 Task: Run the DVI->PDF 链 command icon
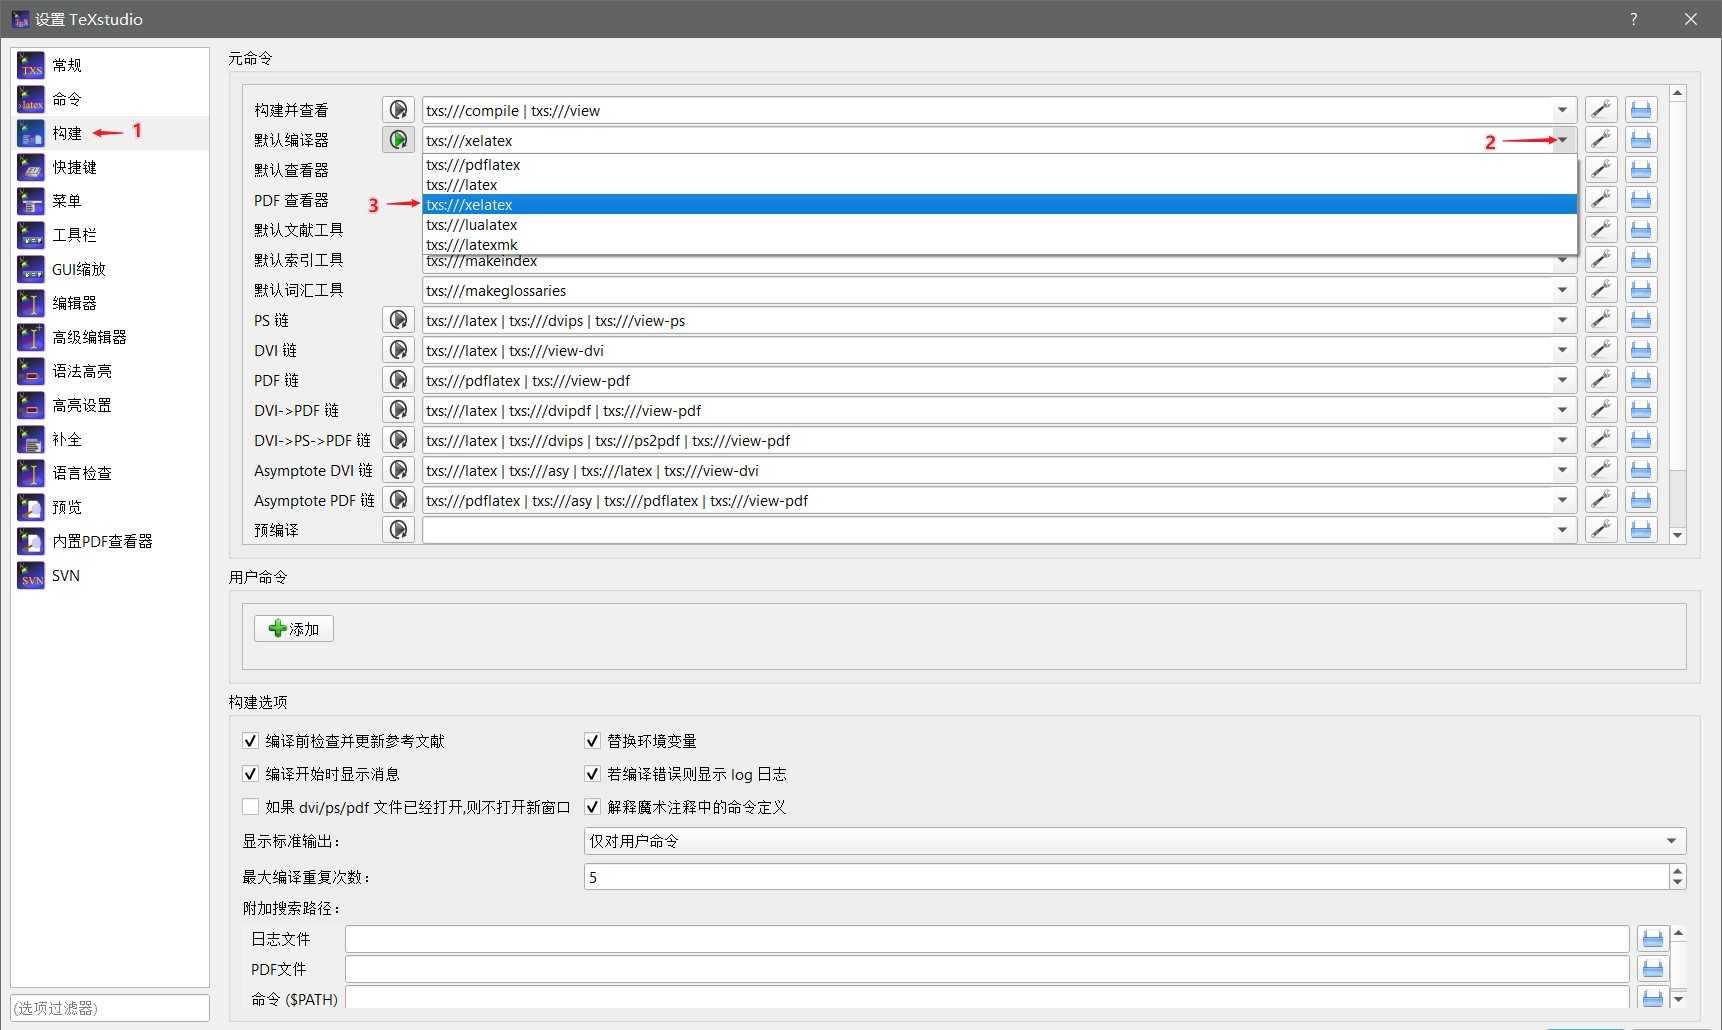pos(398,410)
